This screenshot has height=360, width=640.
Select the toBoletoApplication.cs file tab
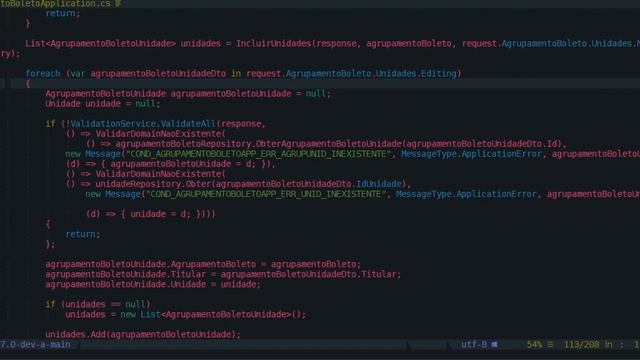[x=55, y=4]
